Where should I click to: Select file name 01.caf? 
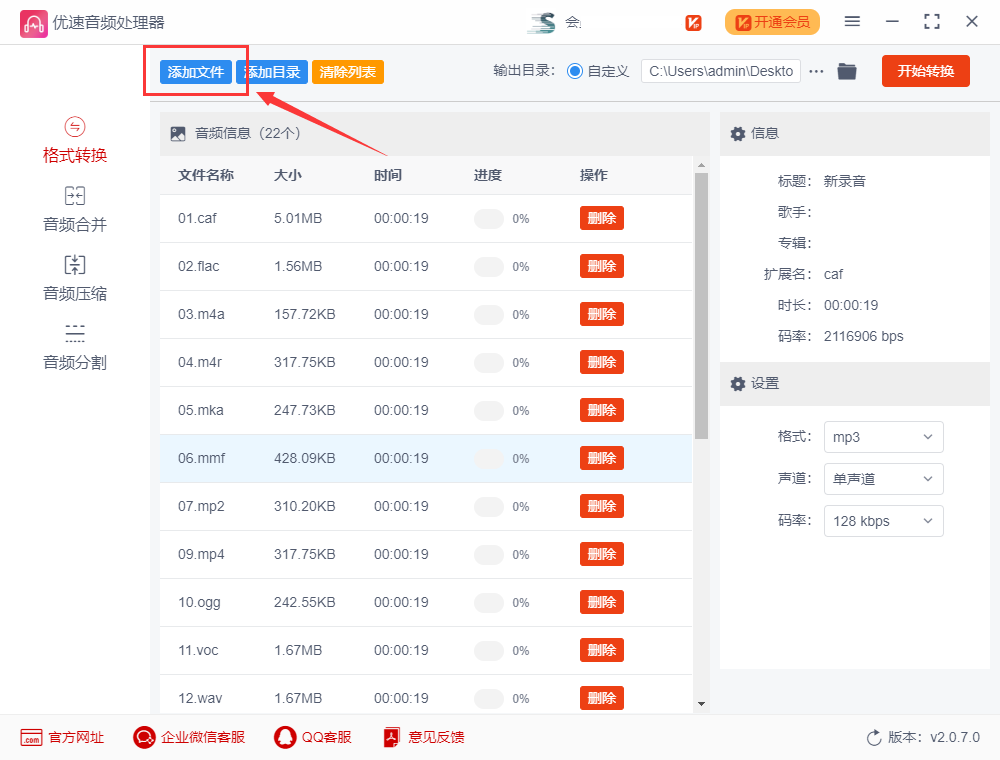tap(197, 219)
